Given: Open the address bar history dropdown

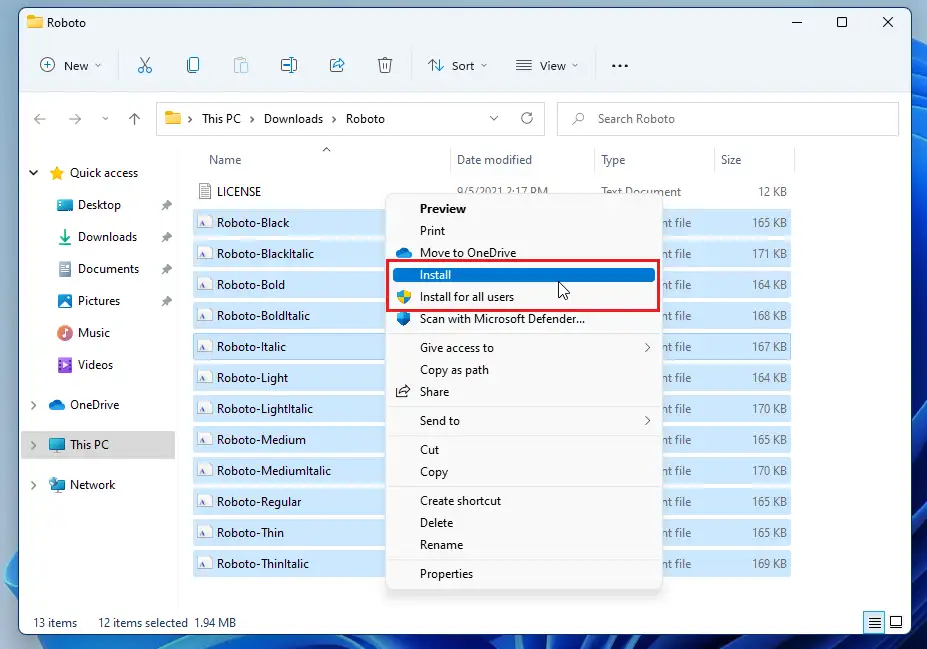Looking at the screenshot, I should [494, 118].
